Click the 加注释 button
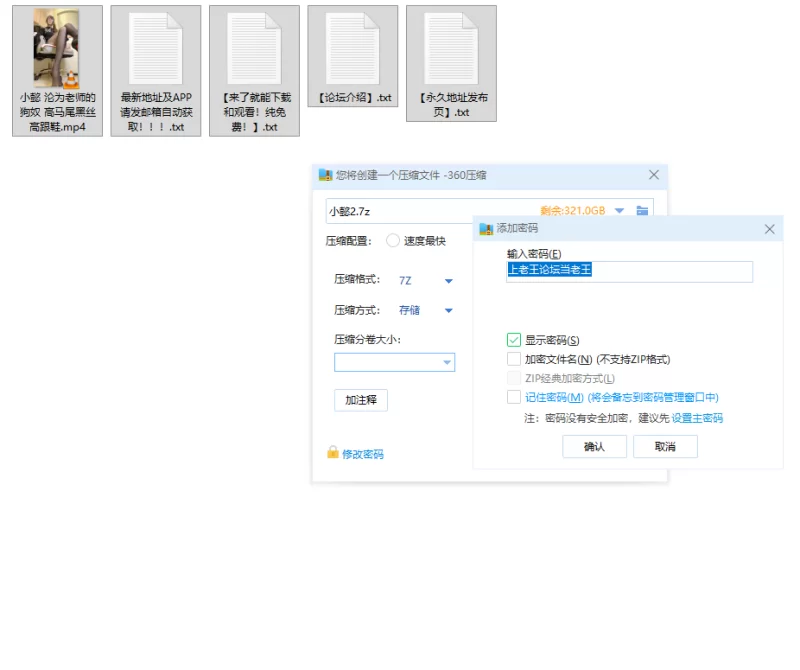800x670 pixels. 361,400
